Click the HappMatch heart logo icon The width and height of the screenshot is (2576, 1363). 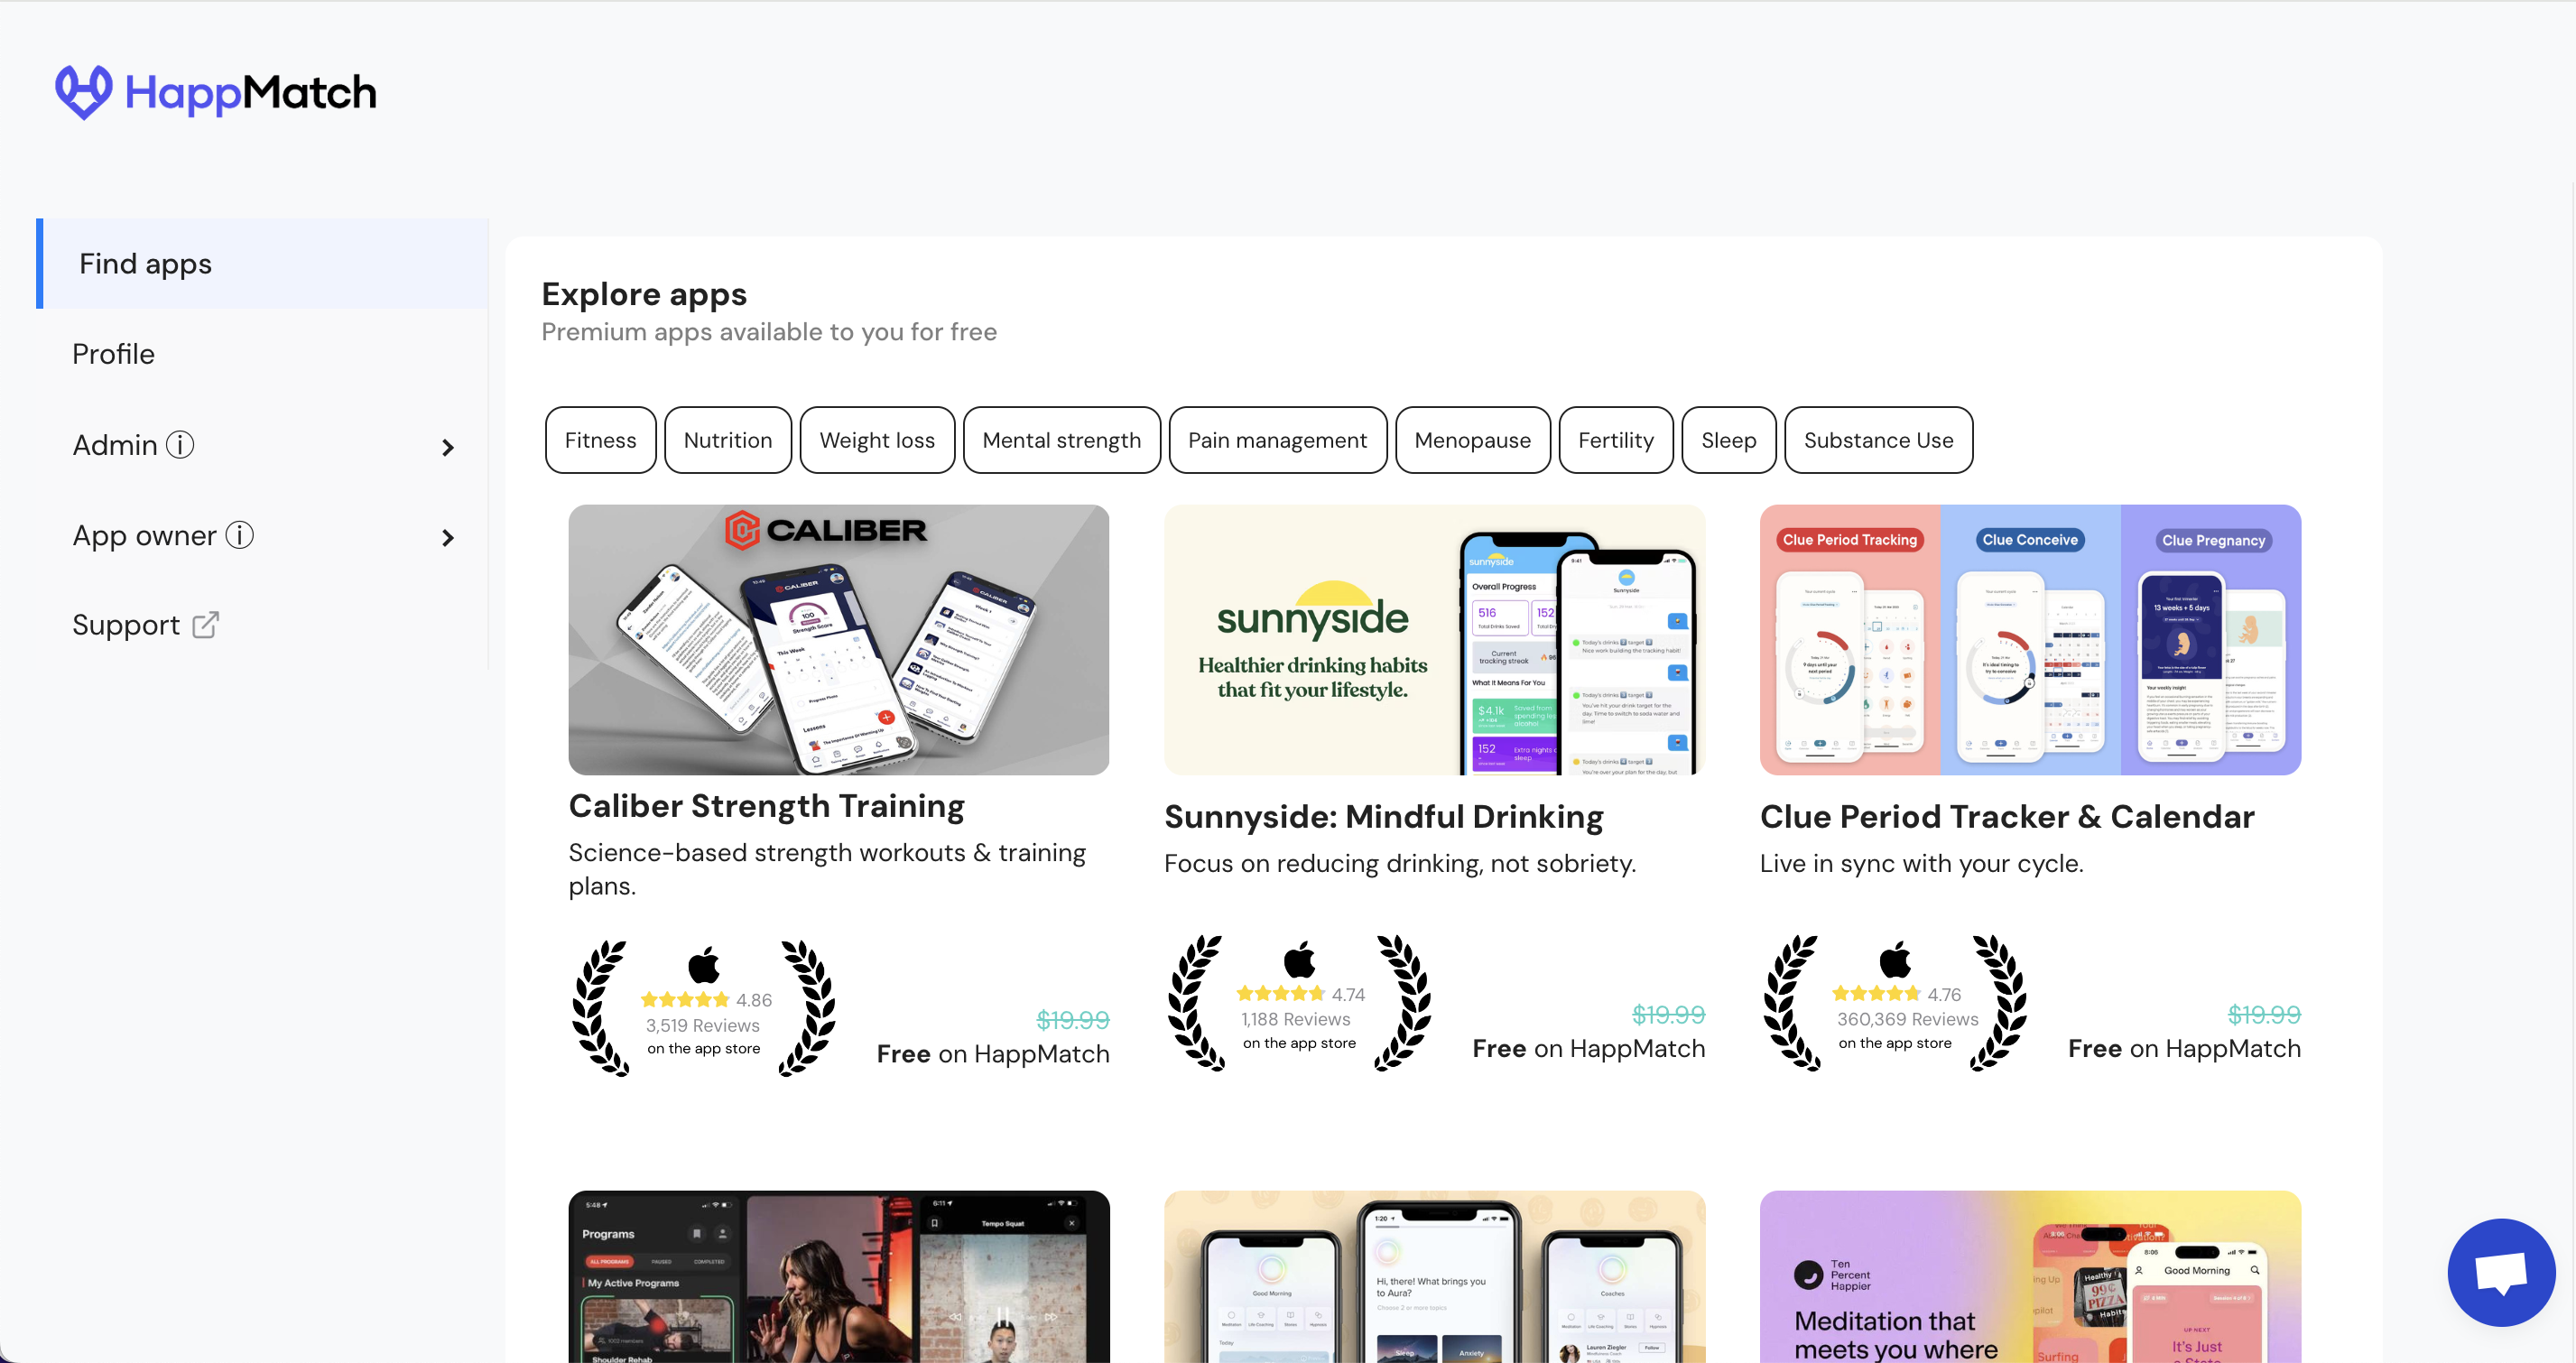83,92
